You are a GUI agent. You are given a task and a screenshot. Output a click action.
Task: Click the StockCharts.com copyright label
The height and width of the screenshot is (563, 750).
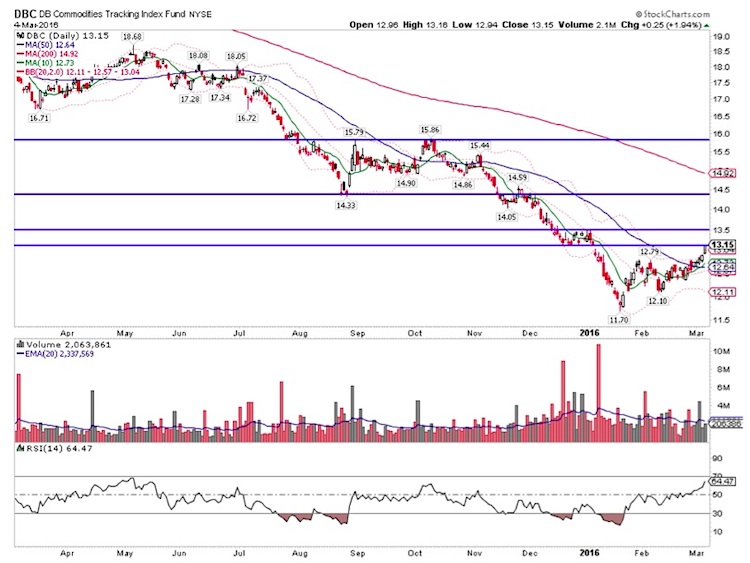pos(673,14)
